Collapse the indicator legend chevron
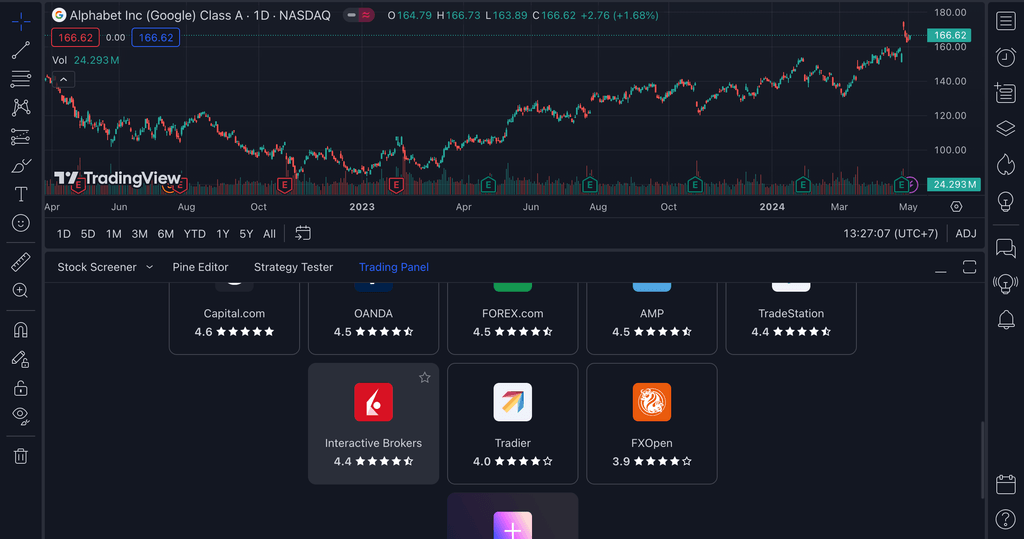This screenshot has width=1024, height=539. click(62, 79)
